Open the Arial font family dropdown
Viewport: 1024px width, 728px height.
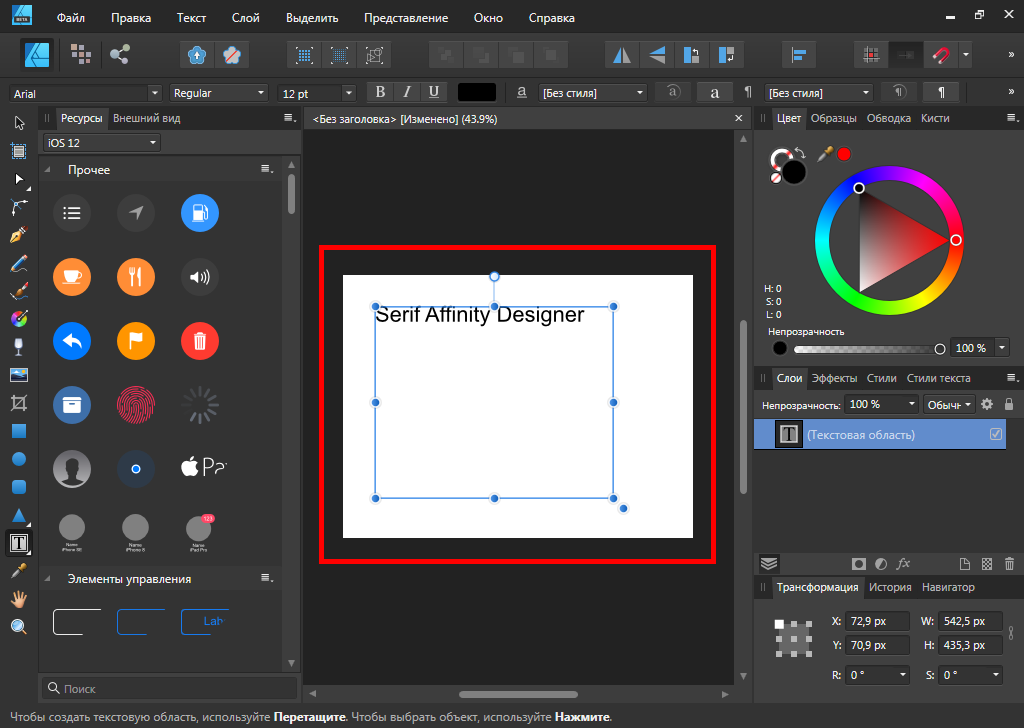click(154, 93)
